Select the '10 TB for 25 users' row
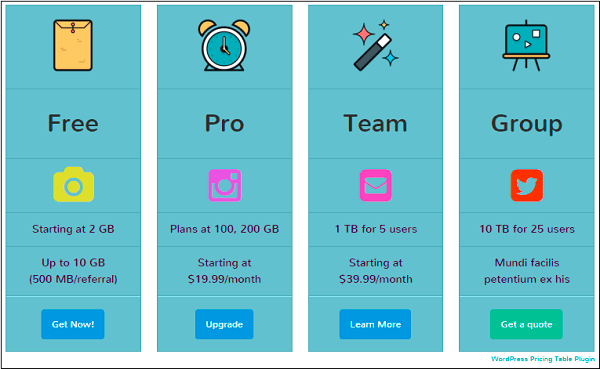The height and width of the screenshot is (369, 600). [527, 229]
